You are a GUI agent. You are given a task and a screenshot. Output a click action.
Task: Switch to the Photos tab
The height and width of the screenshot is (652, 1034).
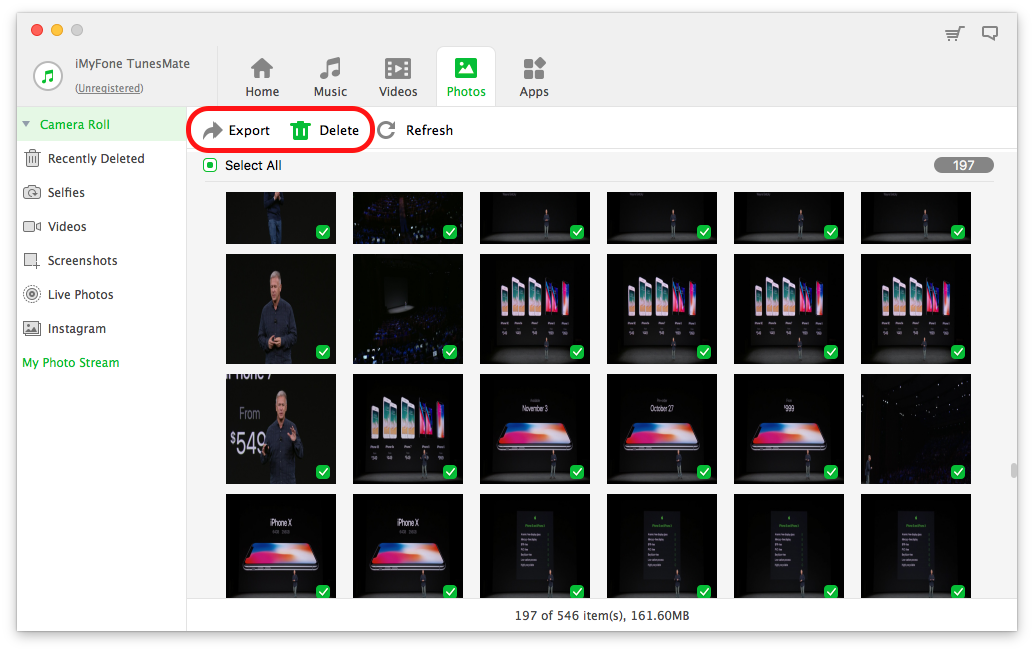click(466, 77)
